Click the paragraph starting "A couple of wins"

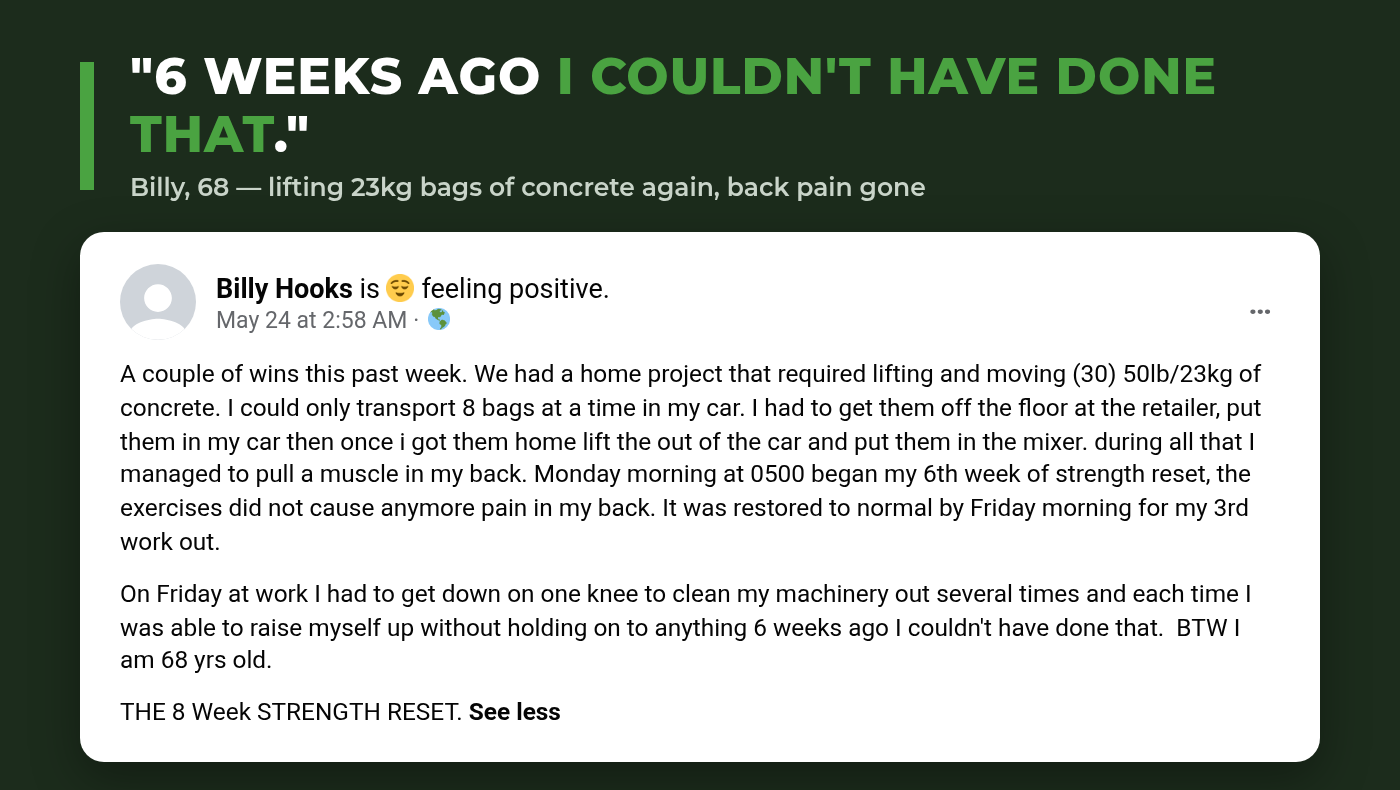pyautogui.click(x=690, y=458)
